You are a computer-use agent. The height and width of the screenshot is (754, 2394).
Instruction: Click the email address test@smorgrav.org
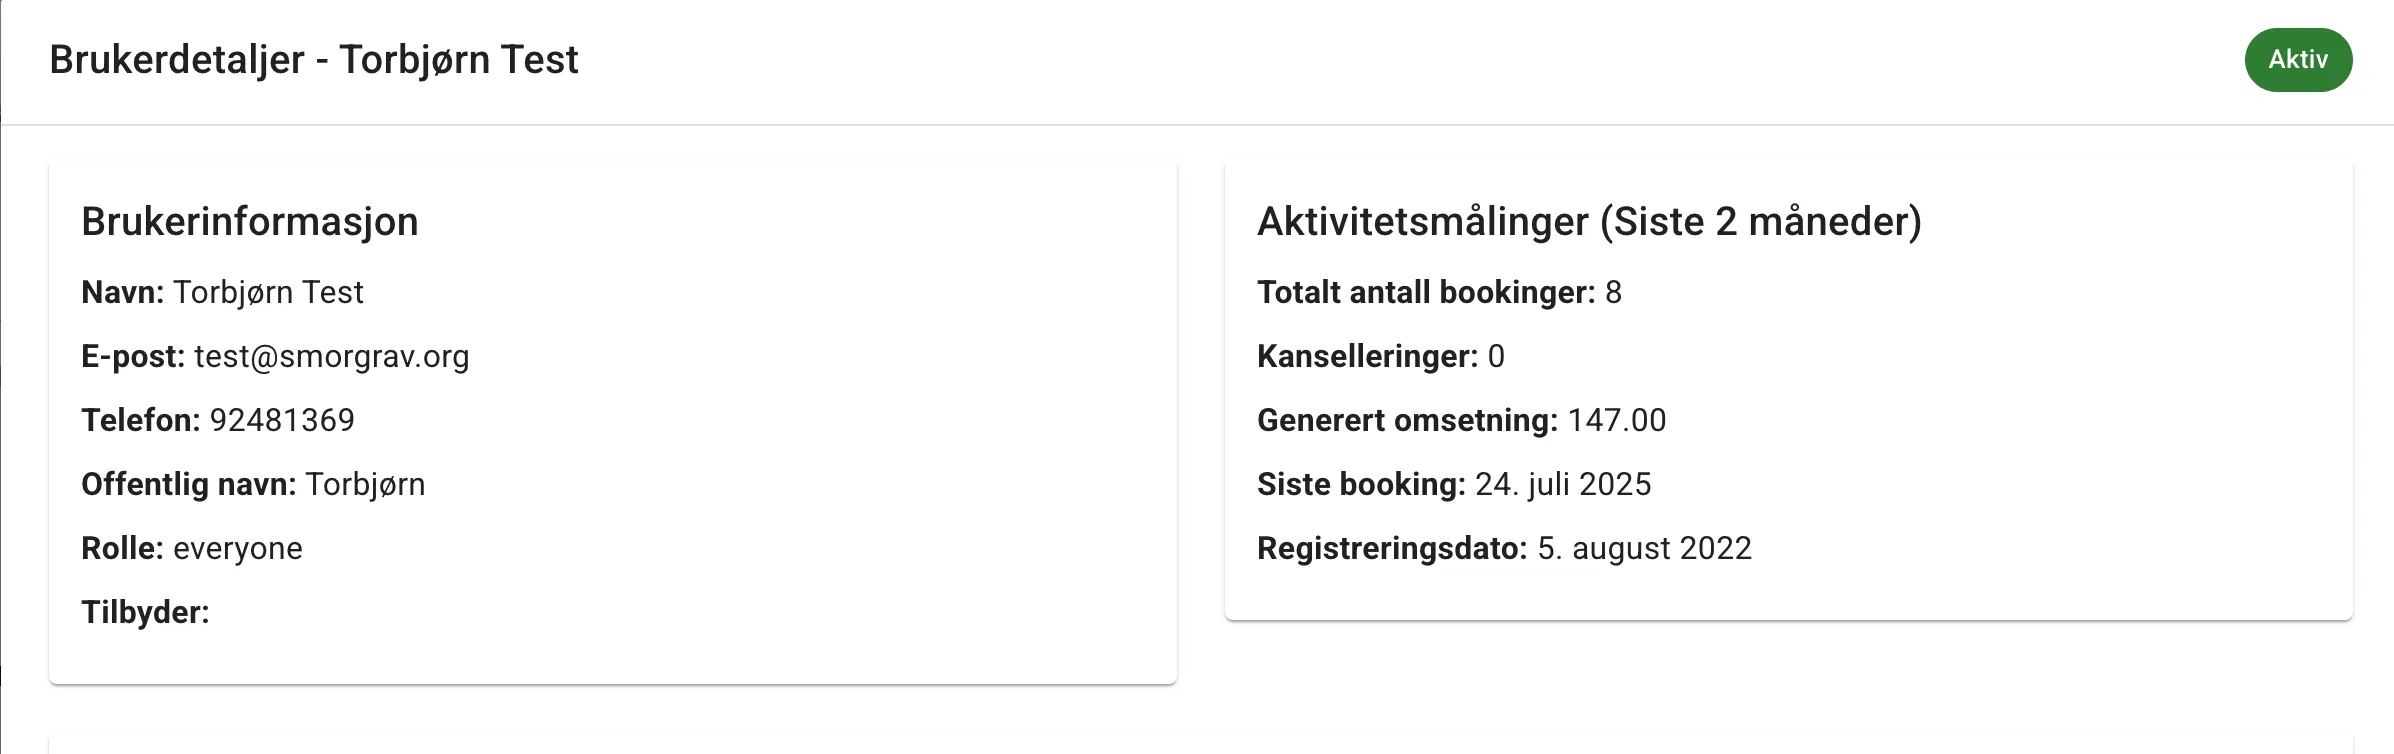pos(331,356)
